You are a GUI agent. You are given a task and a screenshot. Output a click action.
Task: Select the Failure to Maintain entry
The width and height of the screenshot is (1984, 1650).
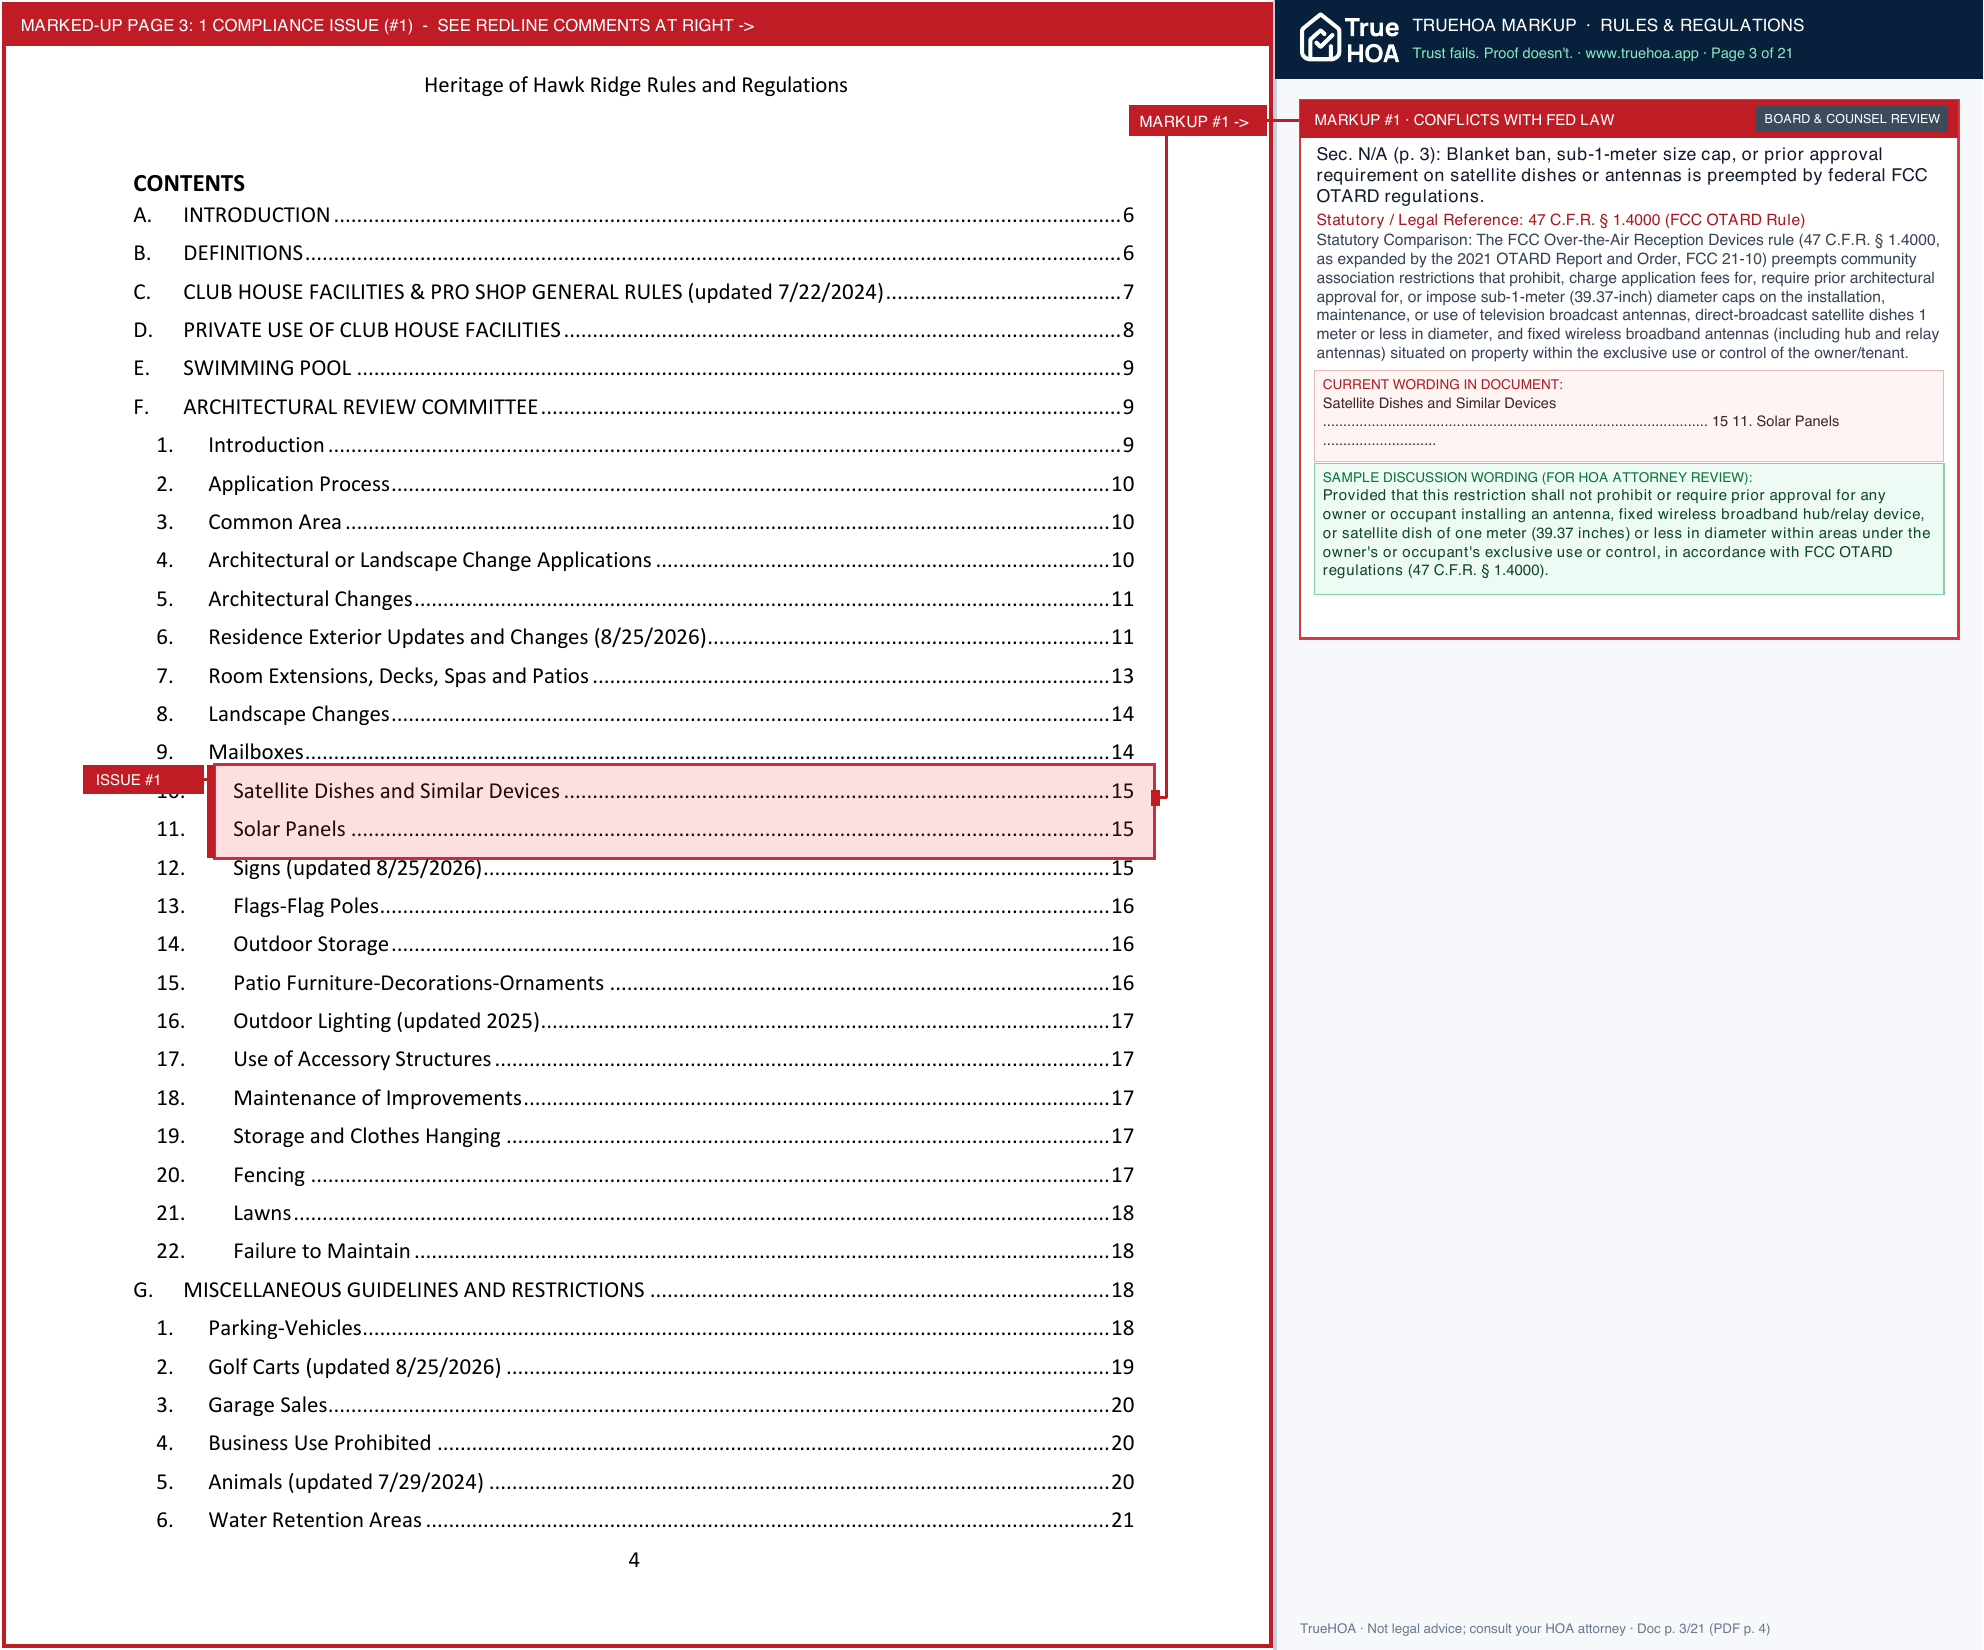click(x=645, y=1251)
